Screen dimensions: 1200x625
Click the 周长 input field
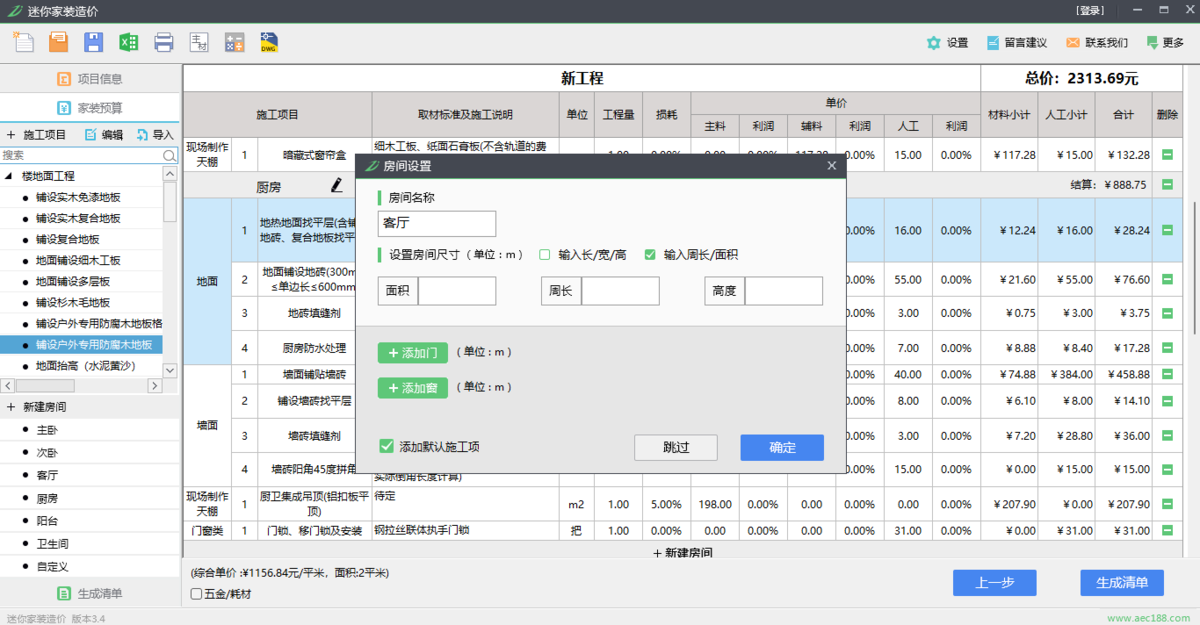click(620, 291)
